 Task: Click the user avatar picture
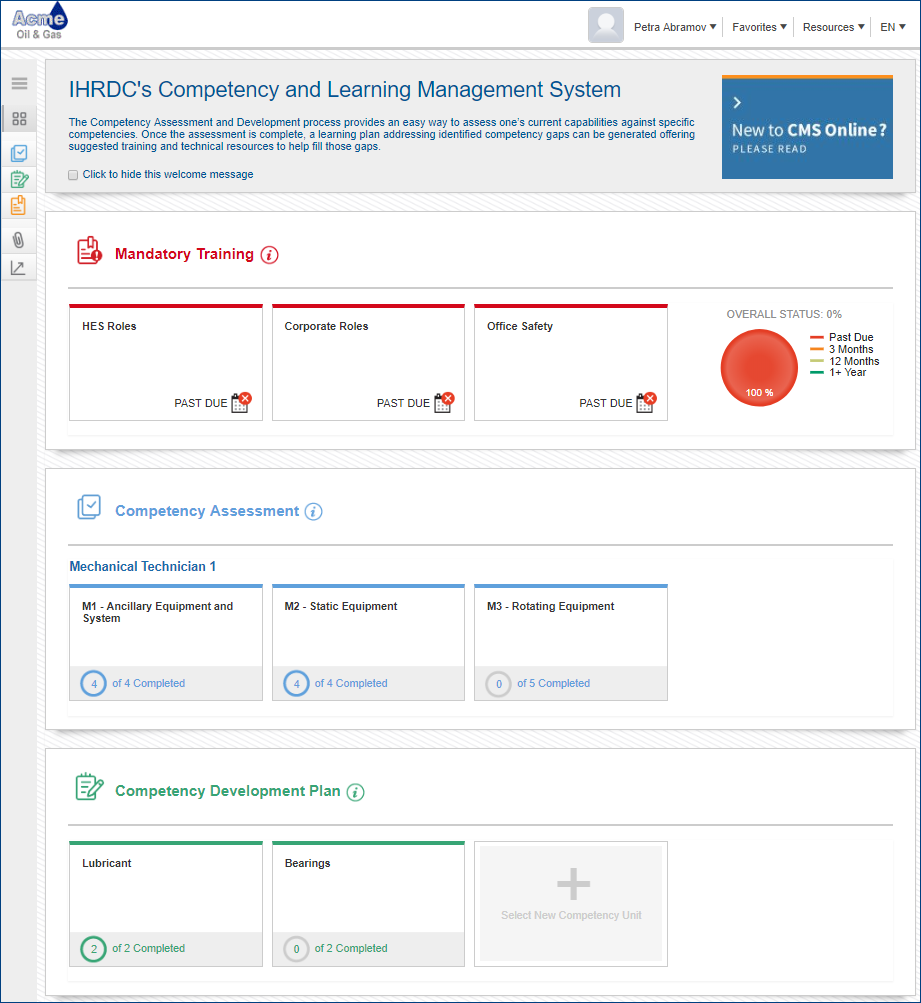click(606, 26)
